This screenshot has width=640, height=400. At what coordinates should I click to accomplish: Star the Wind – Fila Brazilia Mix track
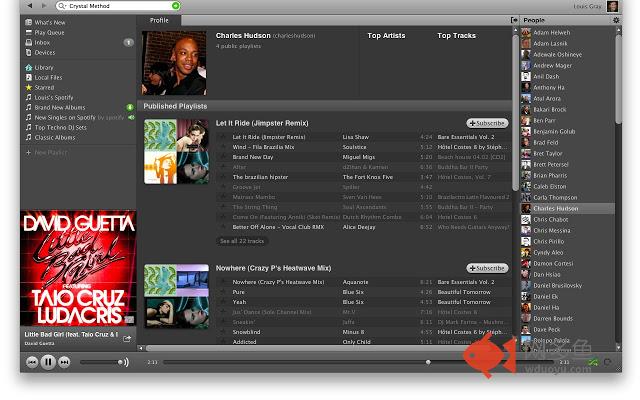pyautogui.click(x=223, y=147)
